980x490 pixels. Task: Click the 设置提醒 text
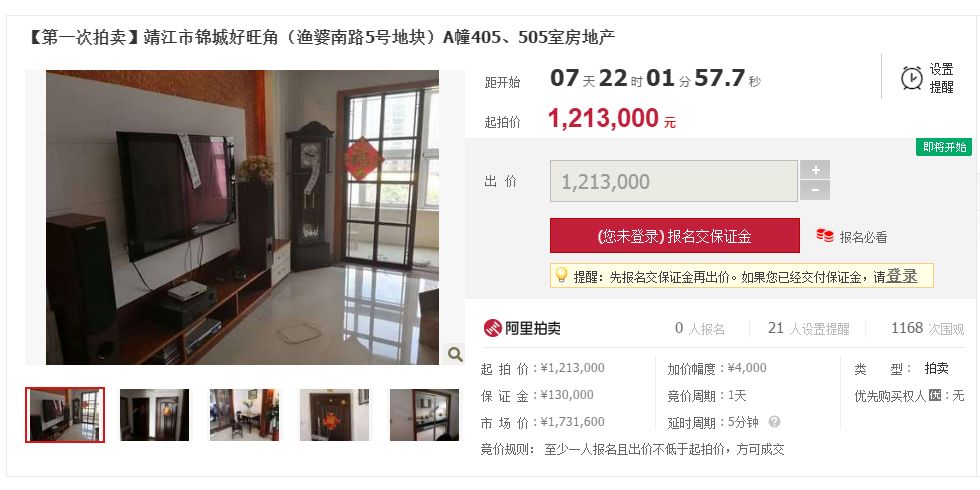[x=941, y=78]
